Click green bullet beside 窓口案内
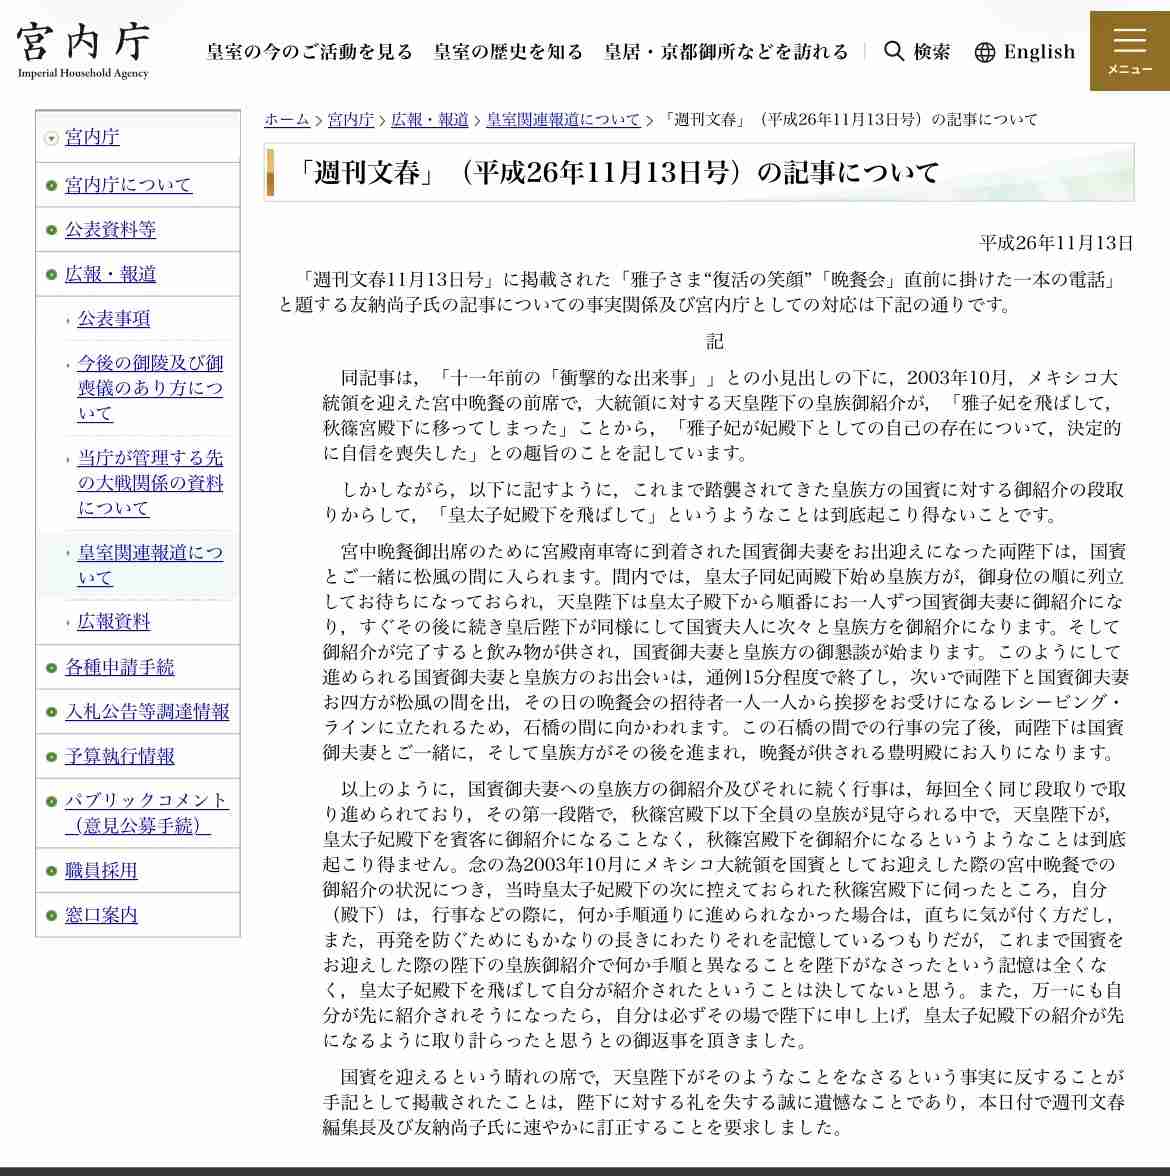The width and height of the screenshot is (1170, 1176). [x=51, y=916]
